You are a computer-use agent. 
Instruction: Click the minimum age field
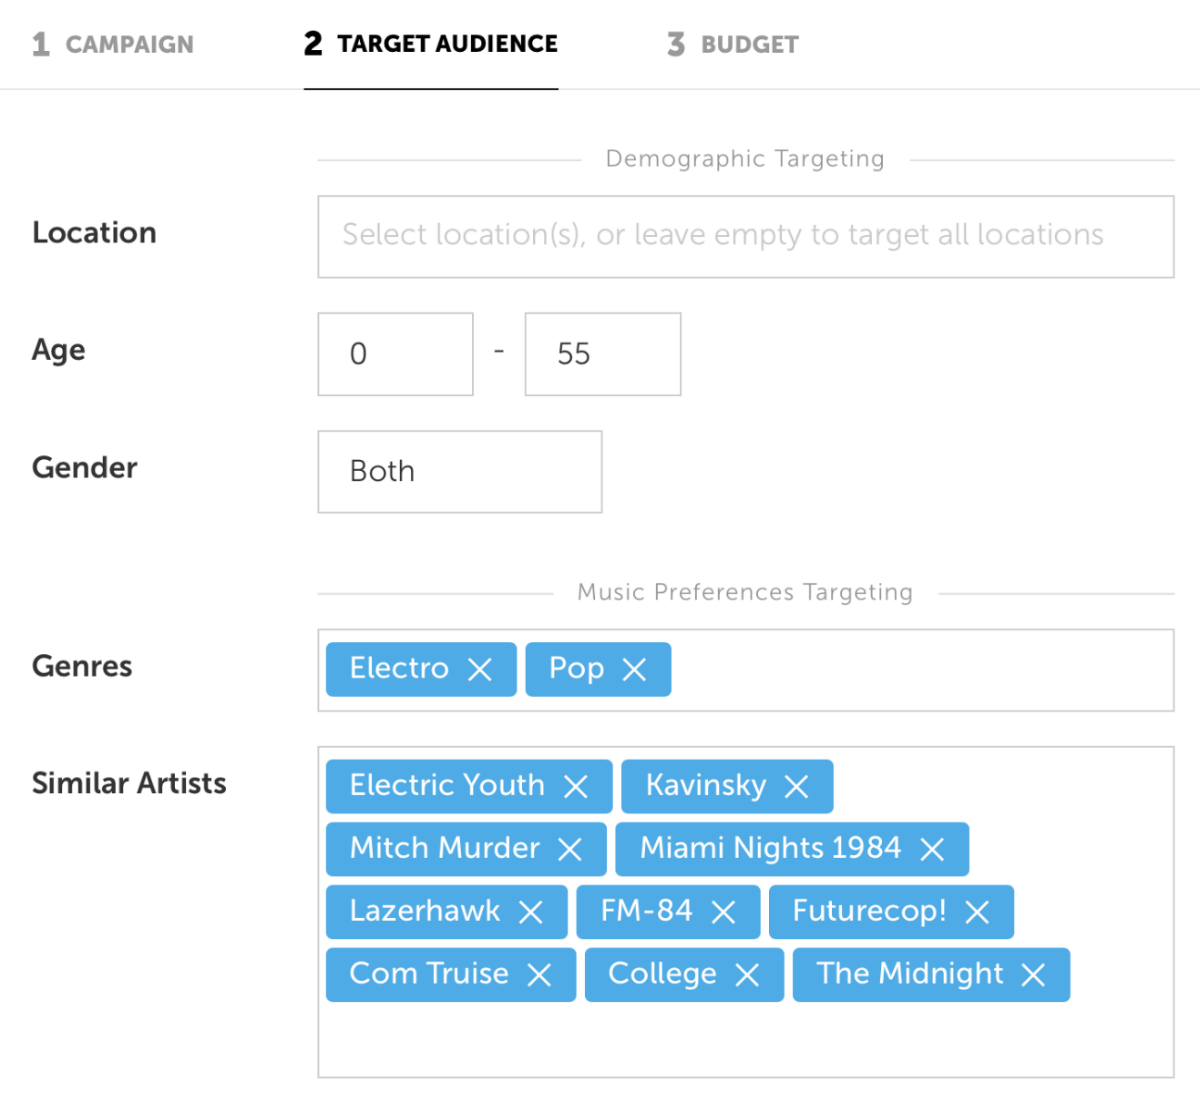coord(395,354)
